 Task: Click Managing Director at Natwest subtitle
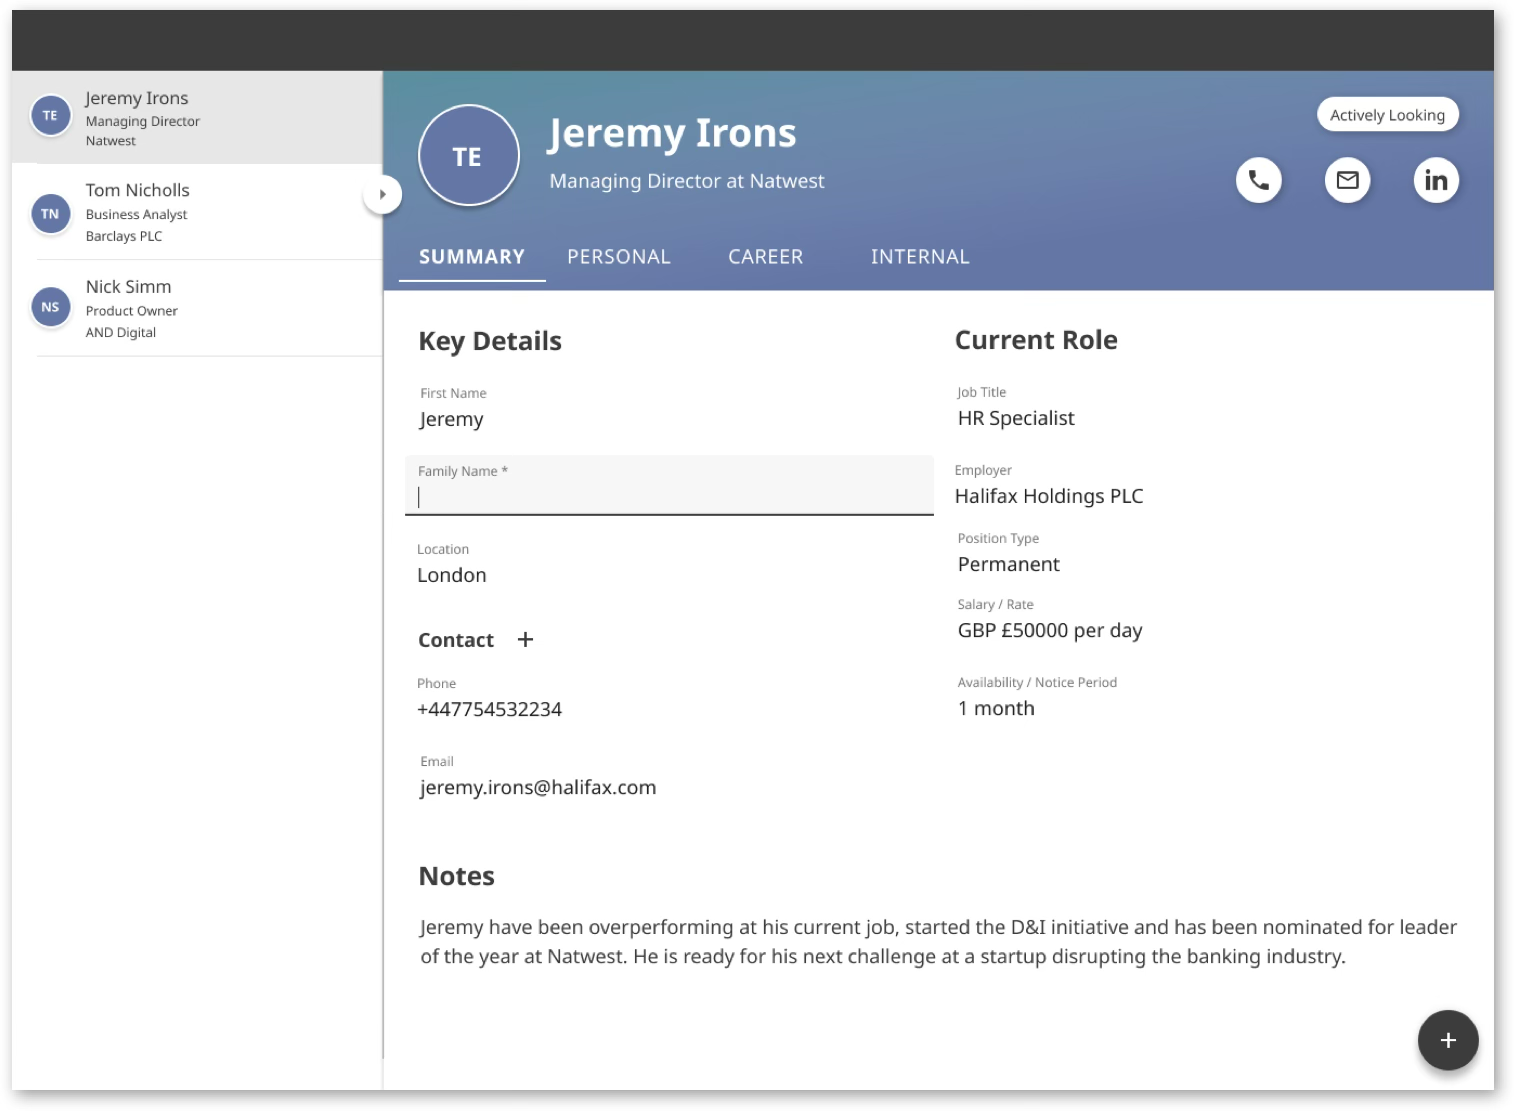[687, 181]
